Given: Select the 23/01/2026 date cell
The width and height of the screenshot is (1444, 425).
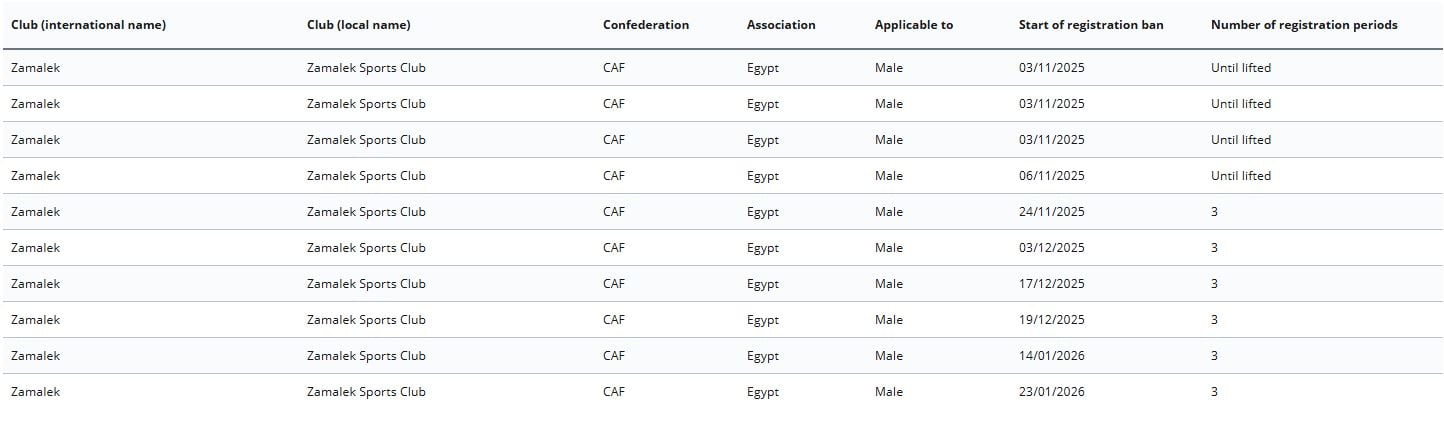Looking at the screenshot, I should click(x=1051, y=392).
